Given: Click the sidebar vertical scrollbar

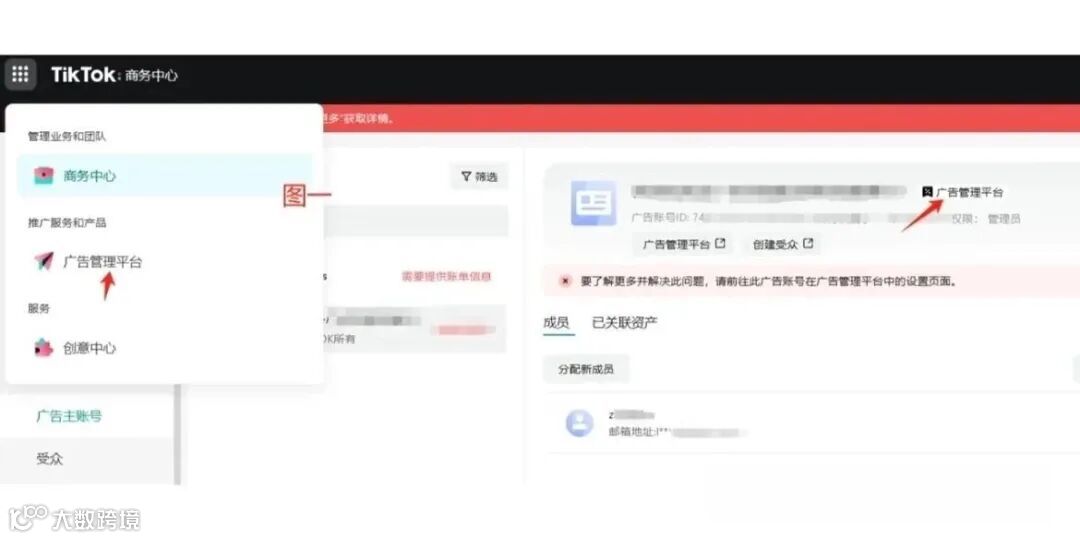Looking at the screenshot, I should tap(177, 434).
